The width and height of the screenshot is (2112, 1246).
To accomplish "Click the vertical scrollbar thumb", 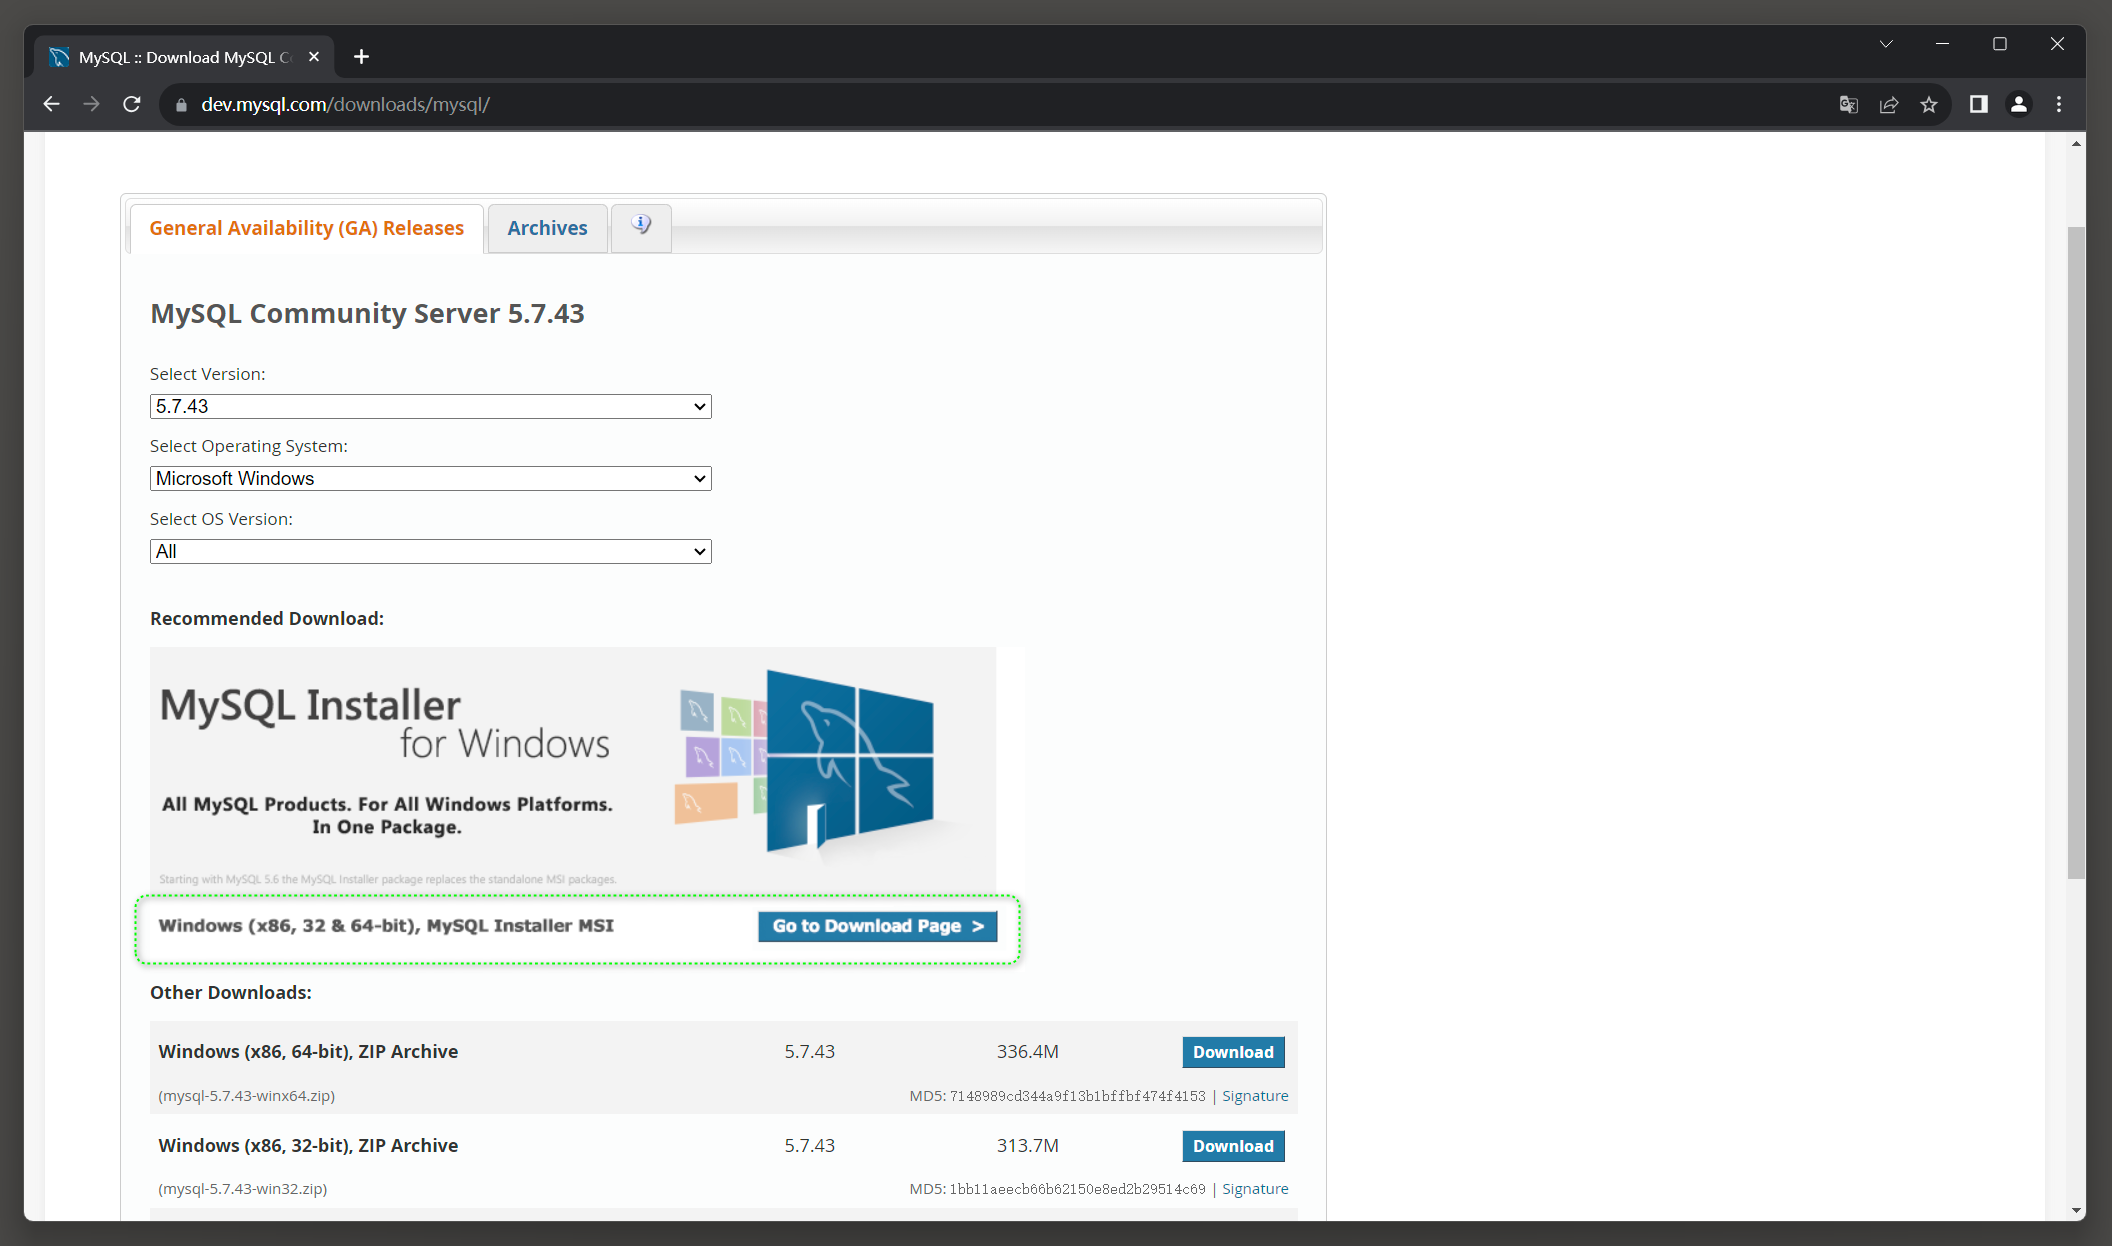I will [2076, 553].
